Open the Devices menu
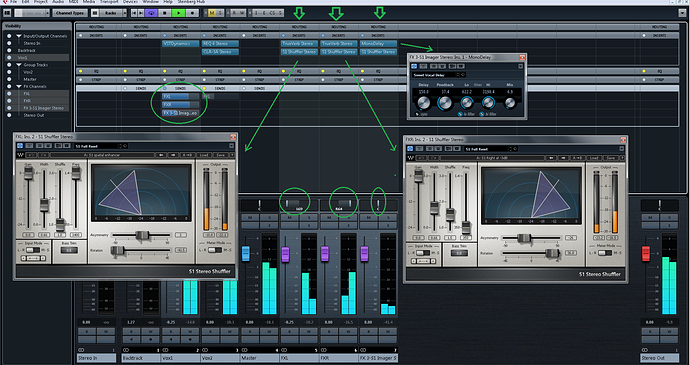The image size is (690, 365). point(130,2)
